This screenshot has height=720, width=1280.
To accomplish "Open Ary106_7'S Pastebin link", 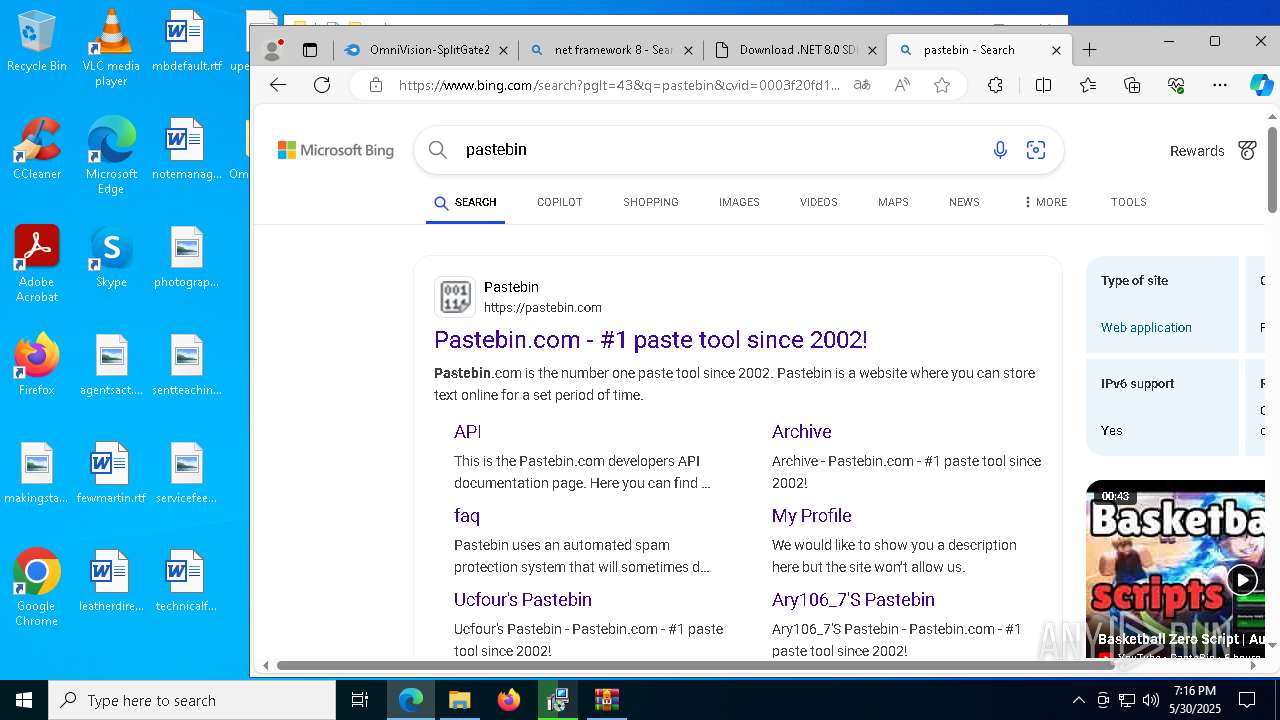I will click(853, 600).
